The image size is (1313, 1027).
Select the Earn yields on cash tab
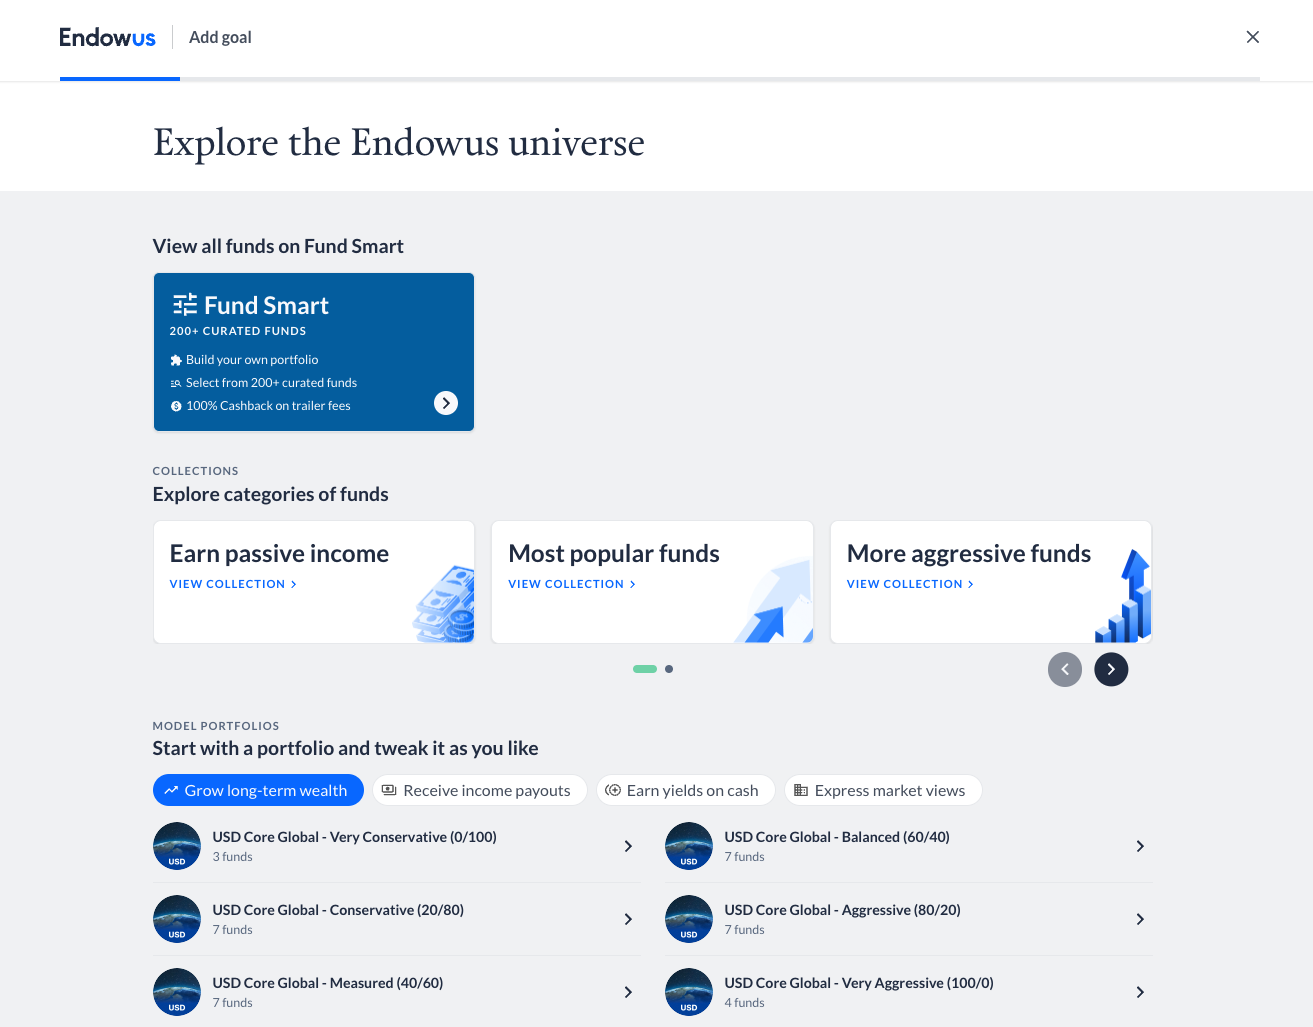(685, 790)
